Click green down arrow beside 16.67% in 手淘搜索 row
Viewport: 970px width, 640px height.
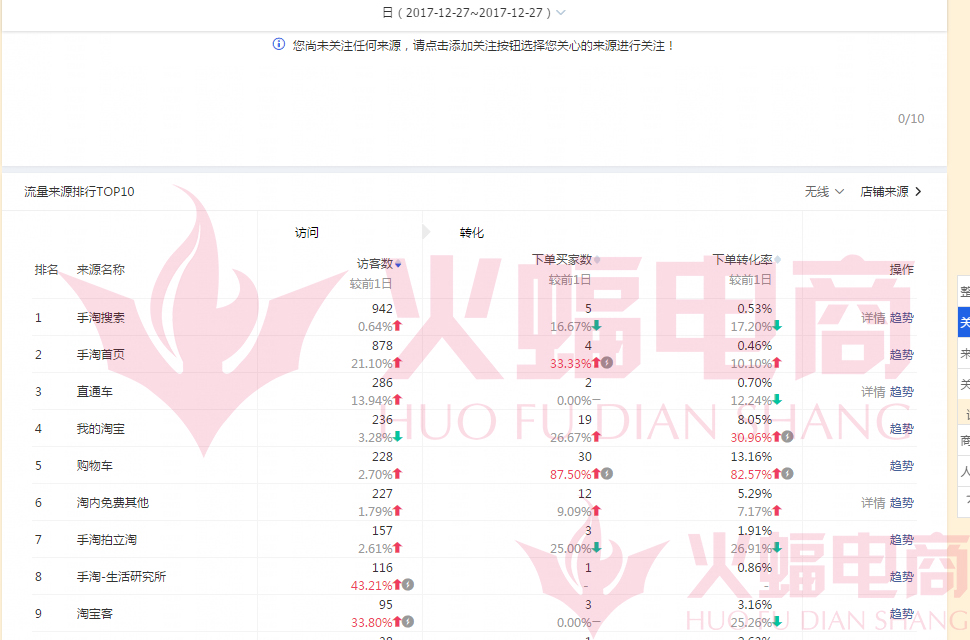pyautogui.click(x=596, y=326)
